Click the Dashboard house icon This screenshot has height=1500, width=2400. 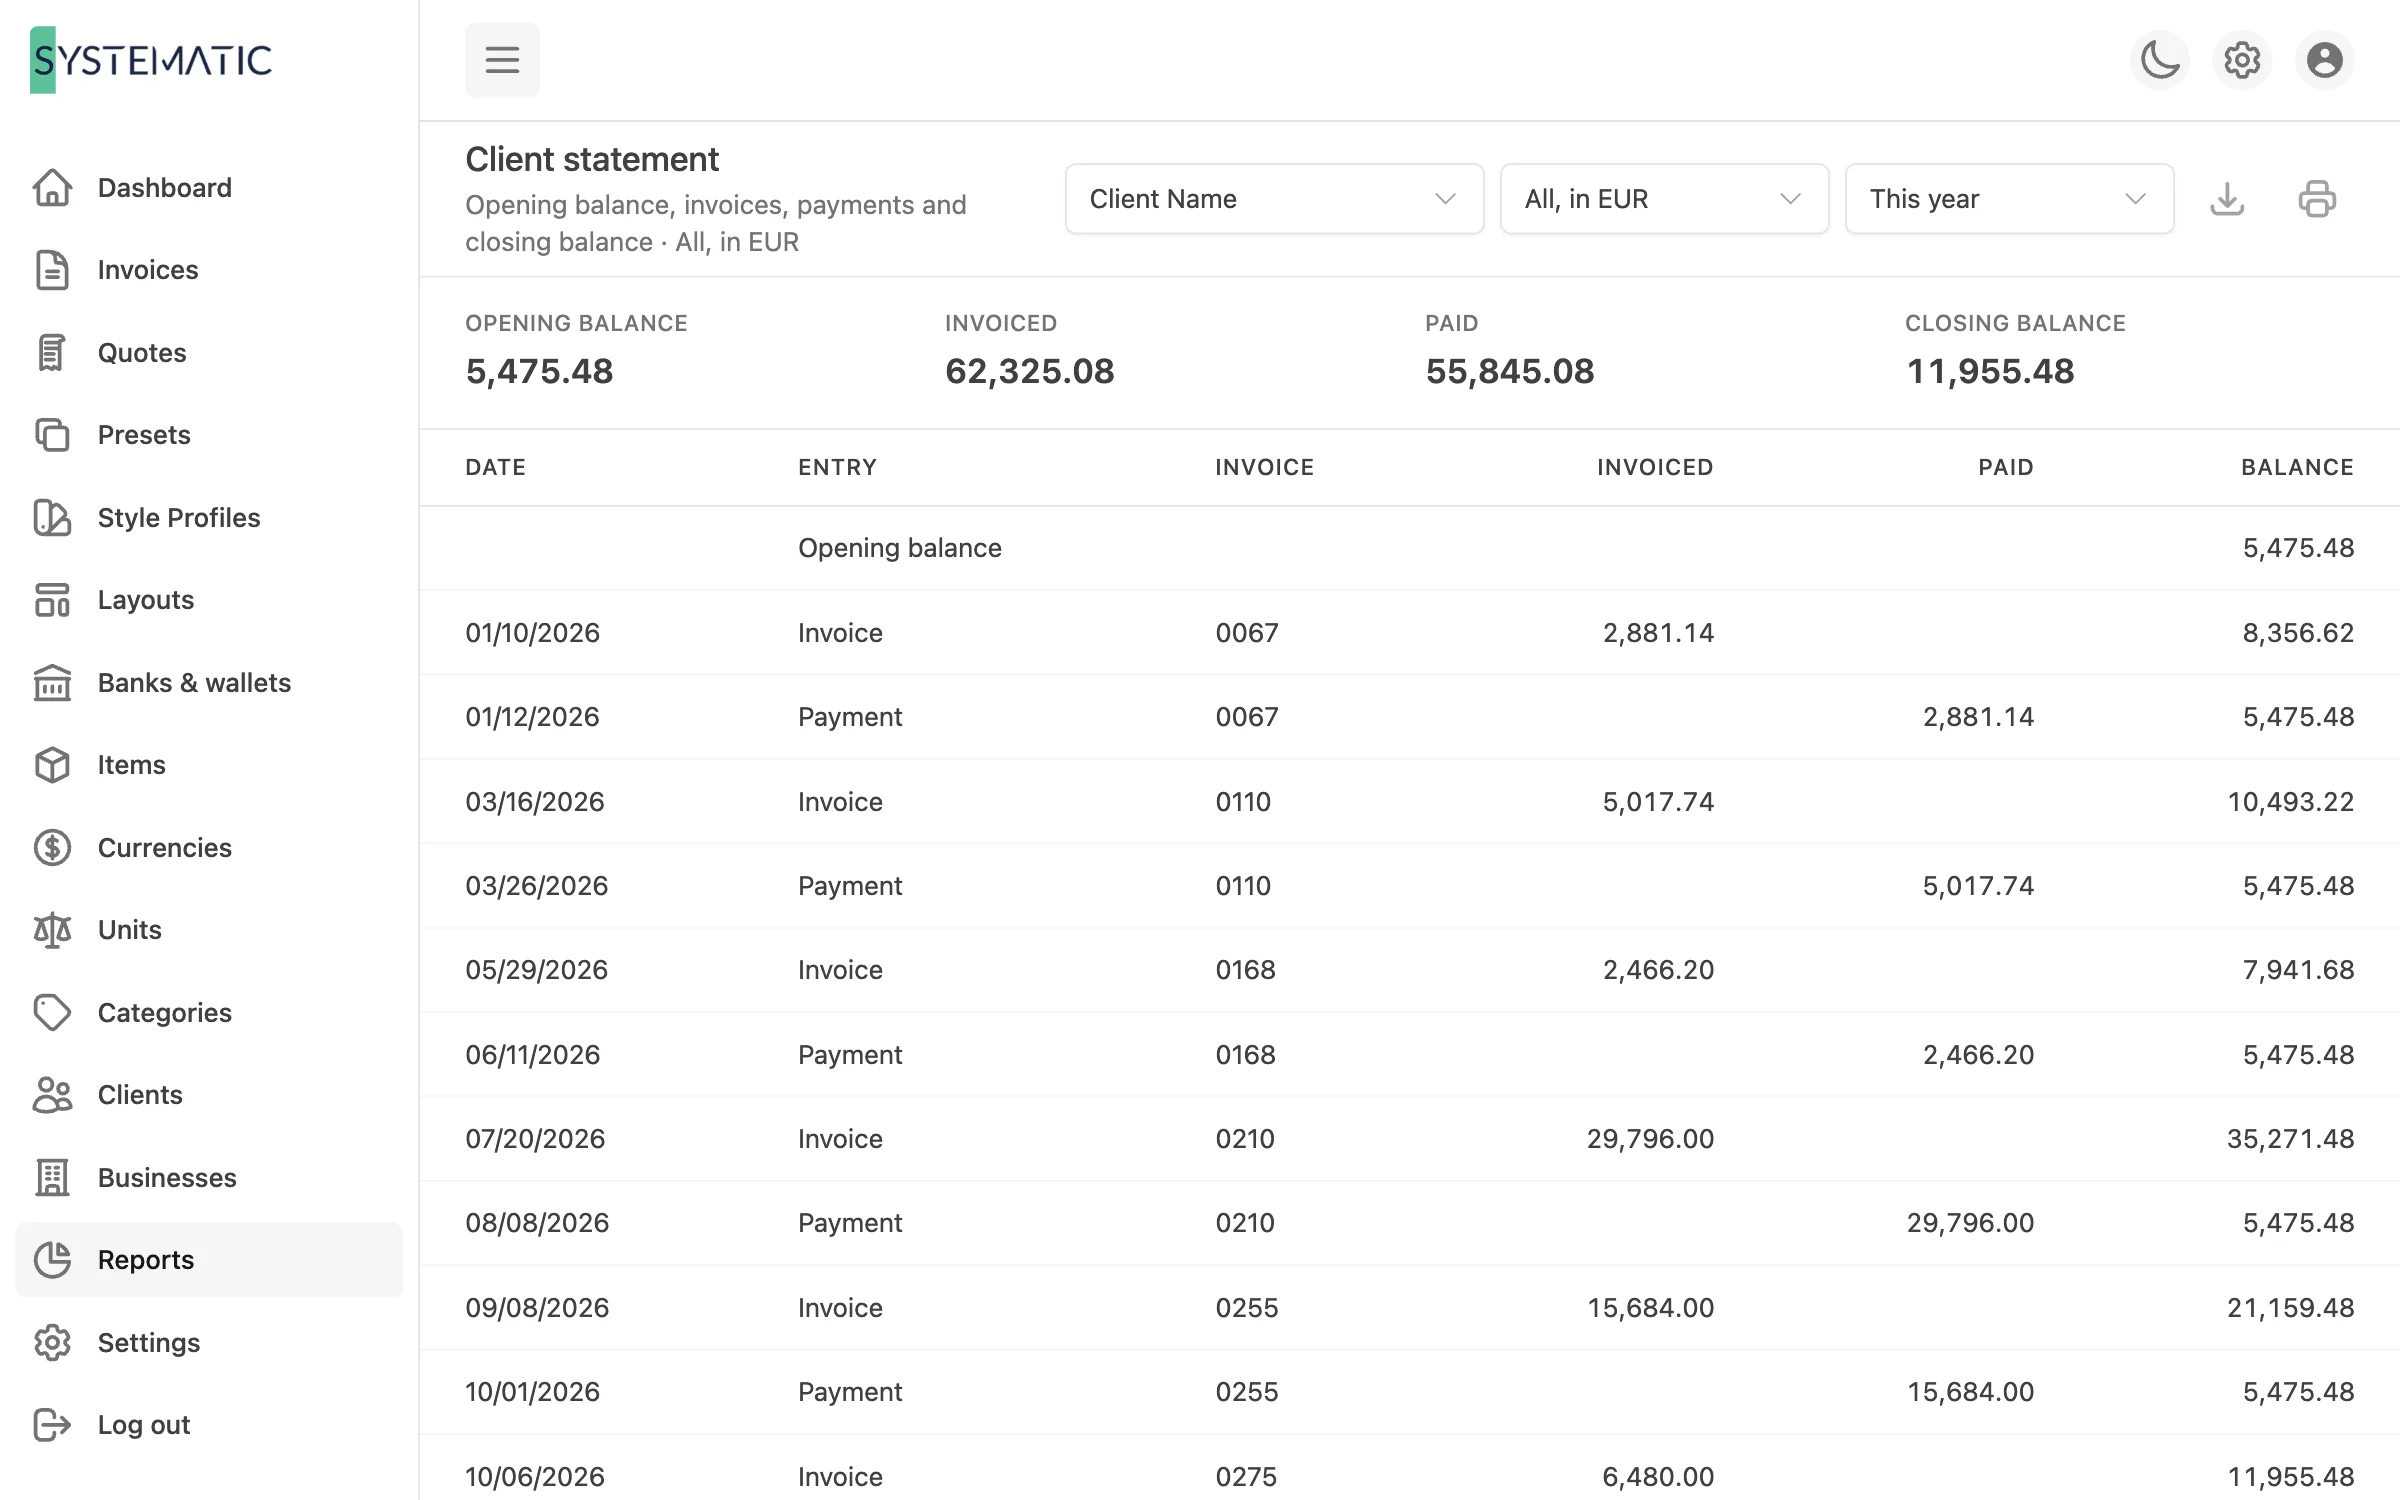pyautogui.click(x=52, y=187)
